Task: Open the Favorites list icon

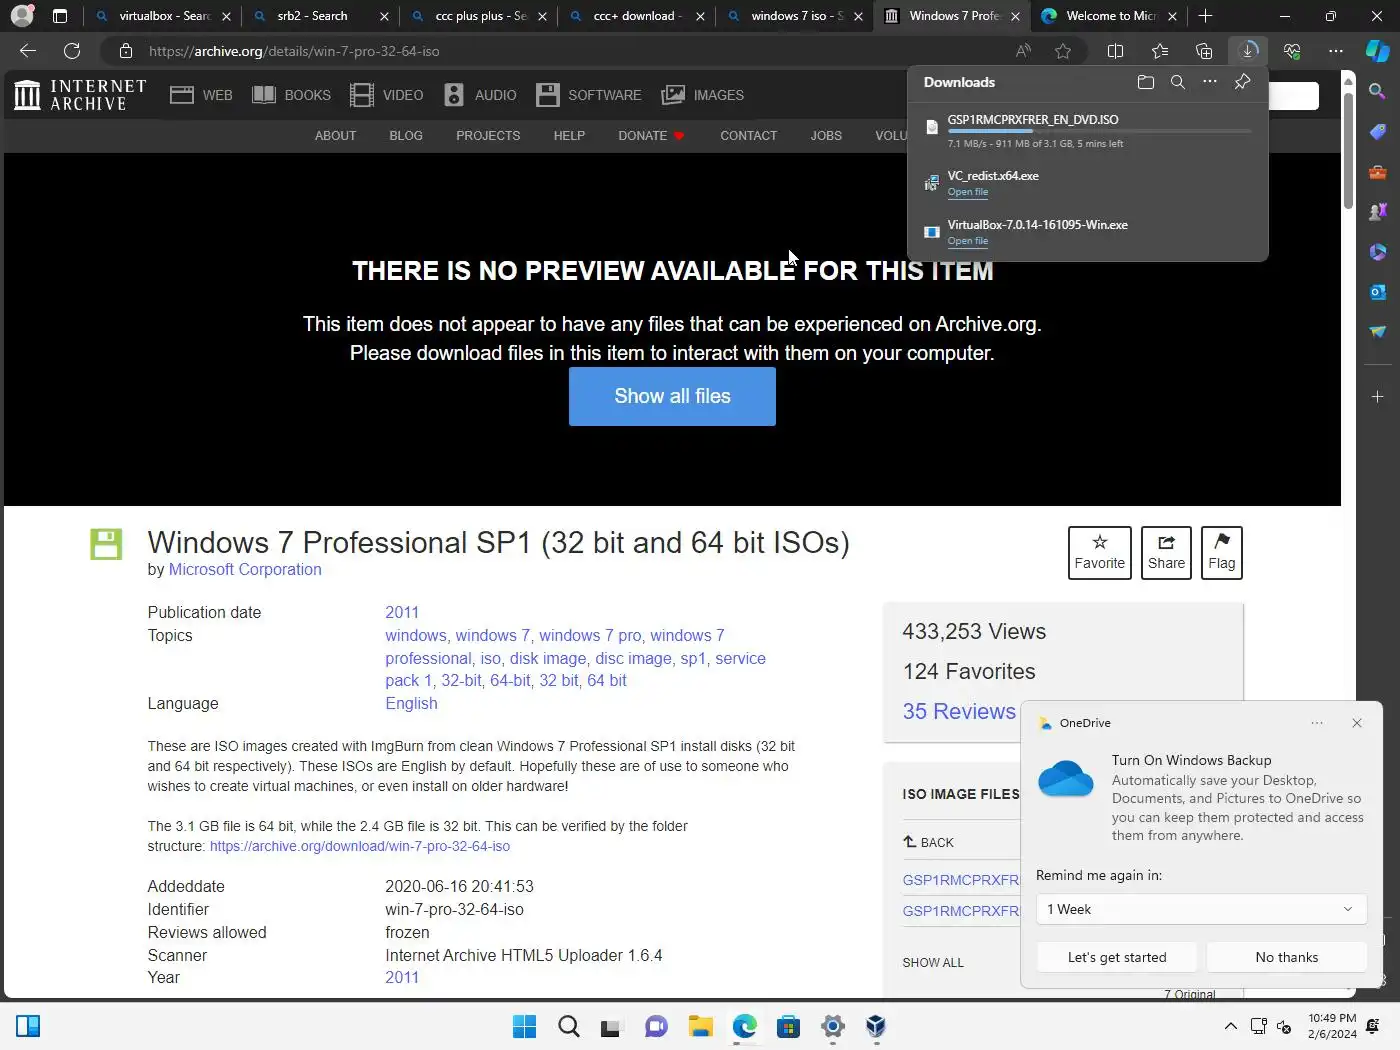Action: (x=1160, y=51)
